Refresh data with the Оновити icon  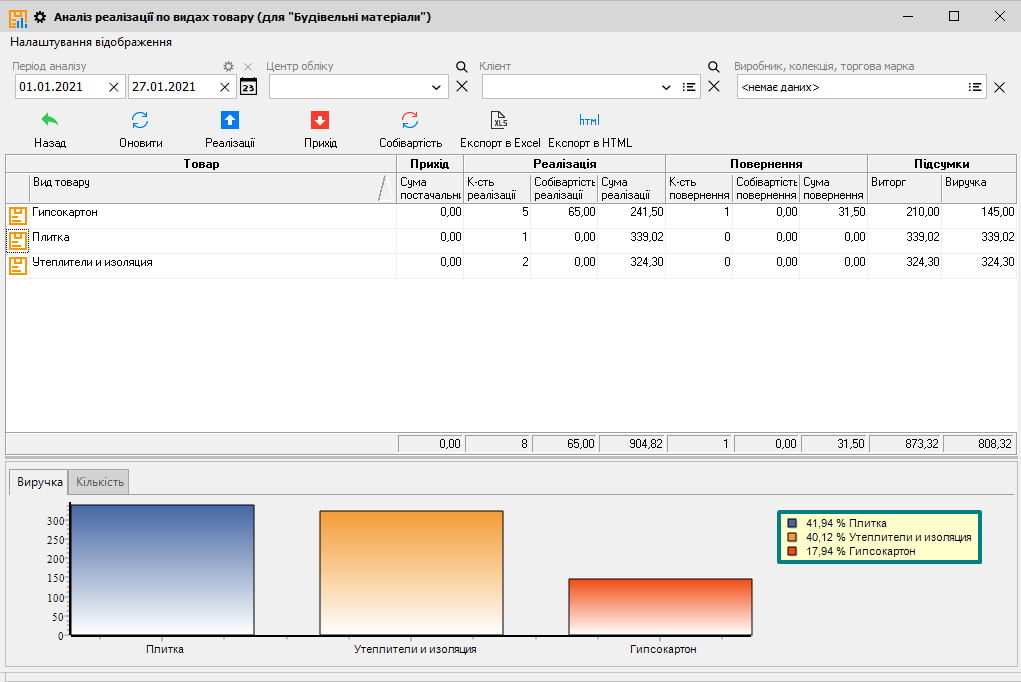[x=140, y=121]
